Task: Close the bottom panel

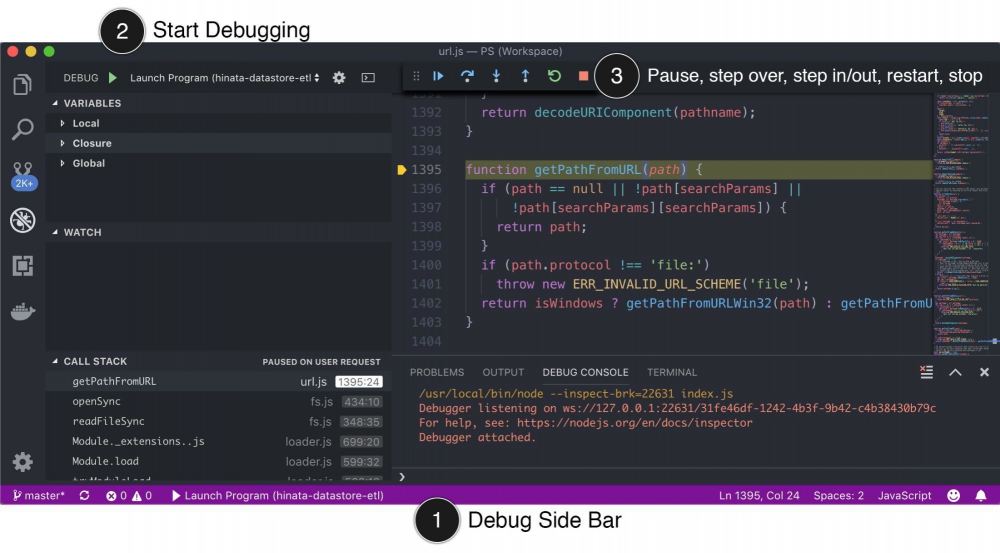Action: [x=984, y=372]
